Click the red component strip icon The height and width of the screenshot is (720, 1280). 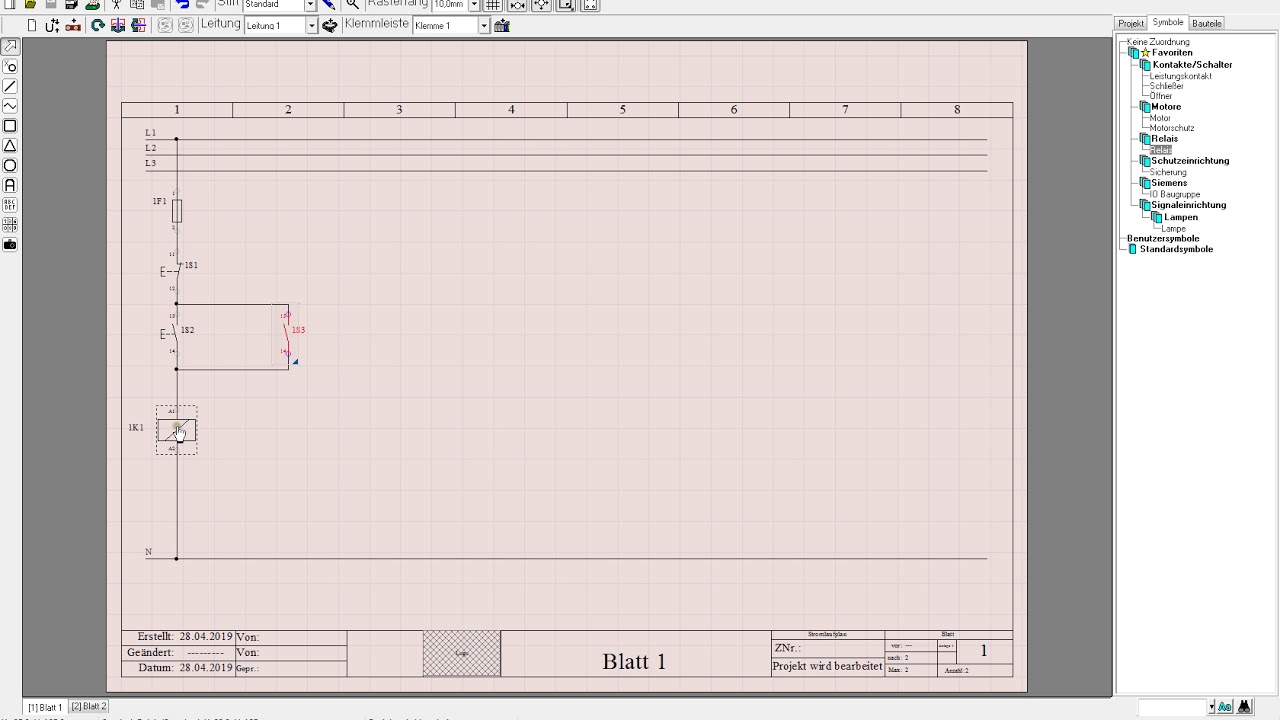pos(73,25)
